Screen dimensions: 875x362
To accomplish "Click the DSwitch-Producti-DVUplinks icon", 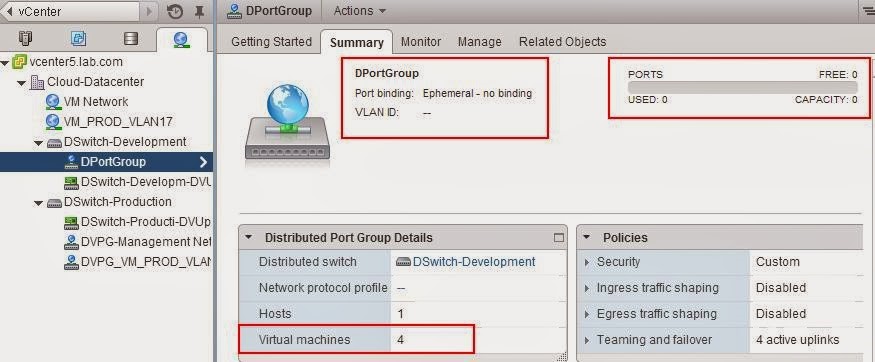I will click(x=71, y=222).
